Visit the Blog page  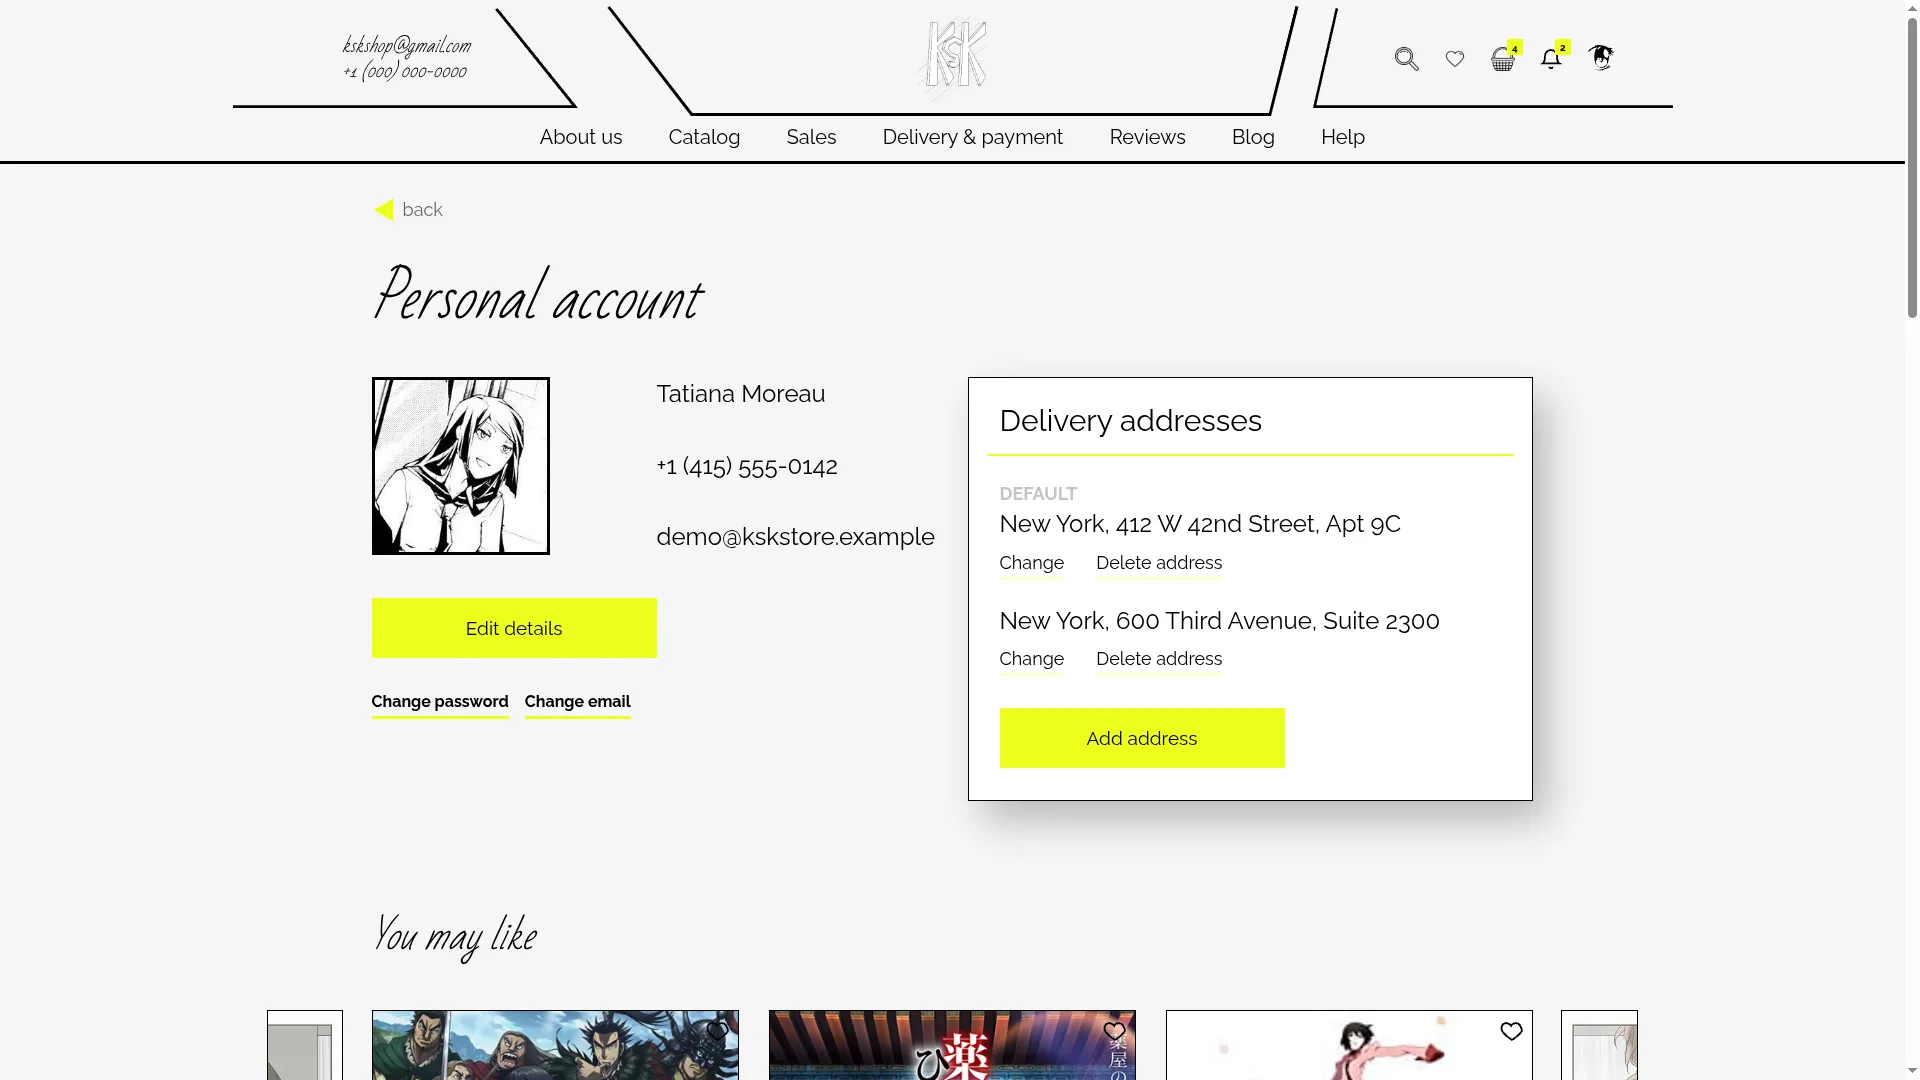(1253, 137)
